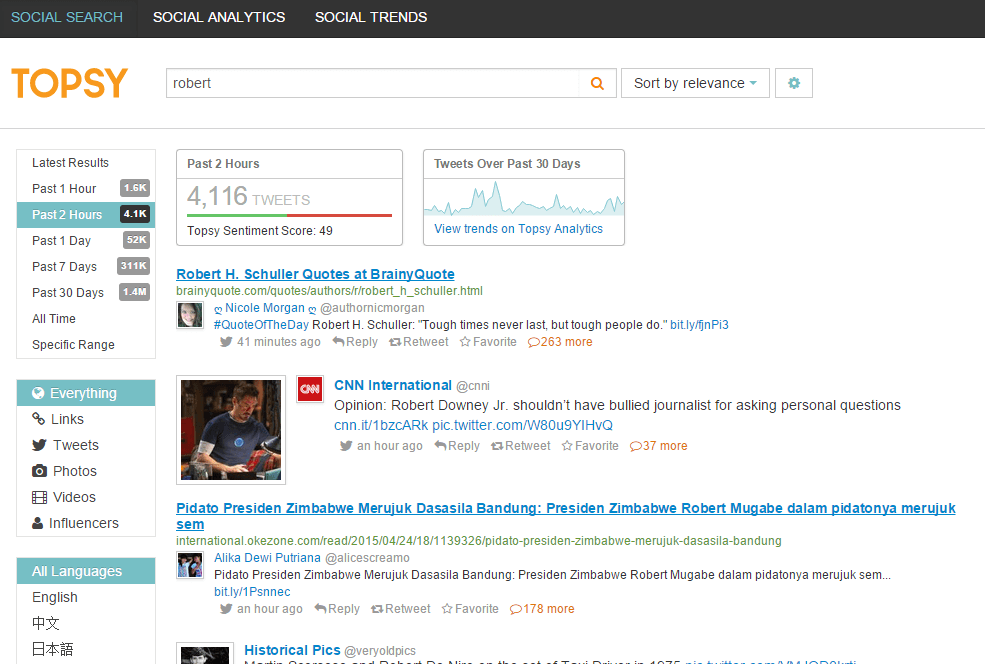
Task: Reply to Alika Dewi Putriana's tweet
Action: [x=337, y=609]
